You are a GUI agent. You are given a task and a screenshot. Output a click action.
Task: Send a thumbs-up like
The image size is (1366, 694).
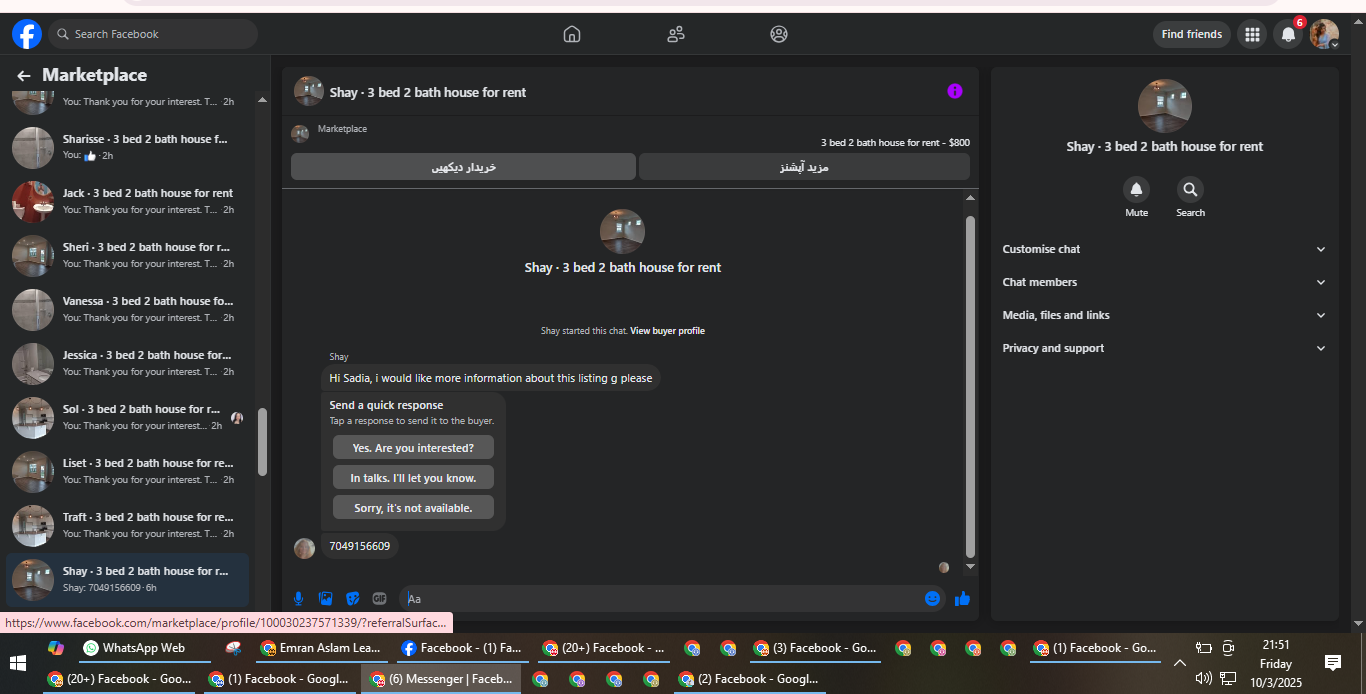pos(962,598)
